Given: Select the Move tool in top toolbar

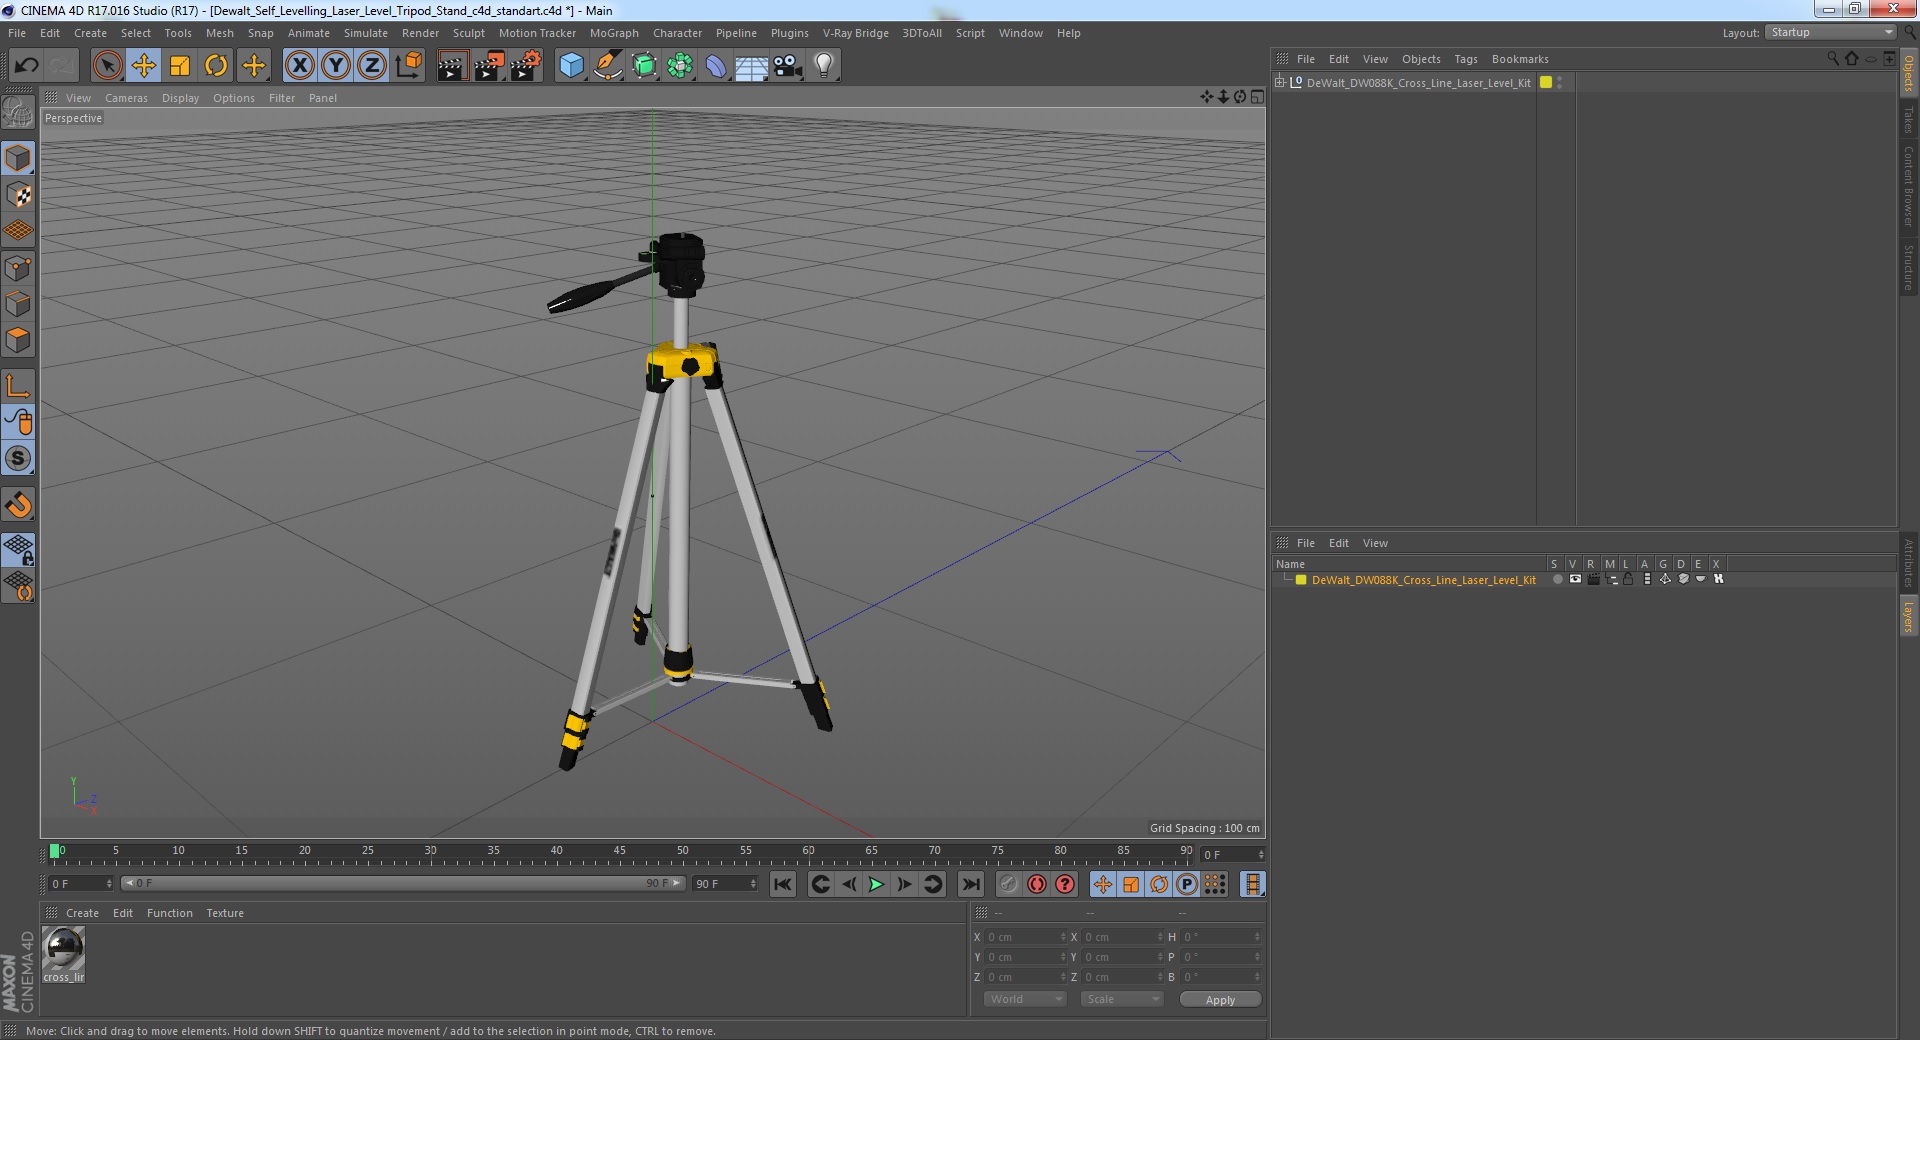Looking at the screenshot, I should pyautogui.click(x=143, y=66).
